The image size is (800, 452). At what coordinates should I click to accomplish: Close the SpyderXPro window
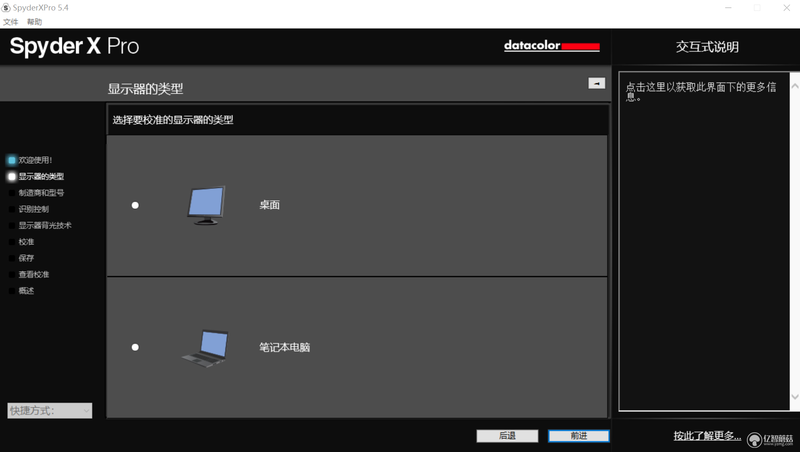786,8
